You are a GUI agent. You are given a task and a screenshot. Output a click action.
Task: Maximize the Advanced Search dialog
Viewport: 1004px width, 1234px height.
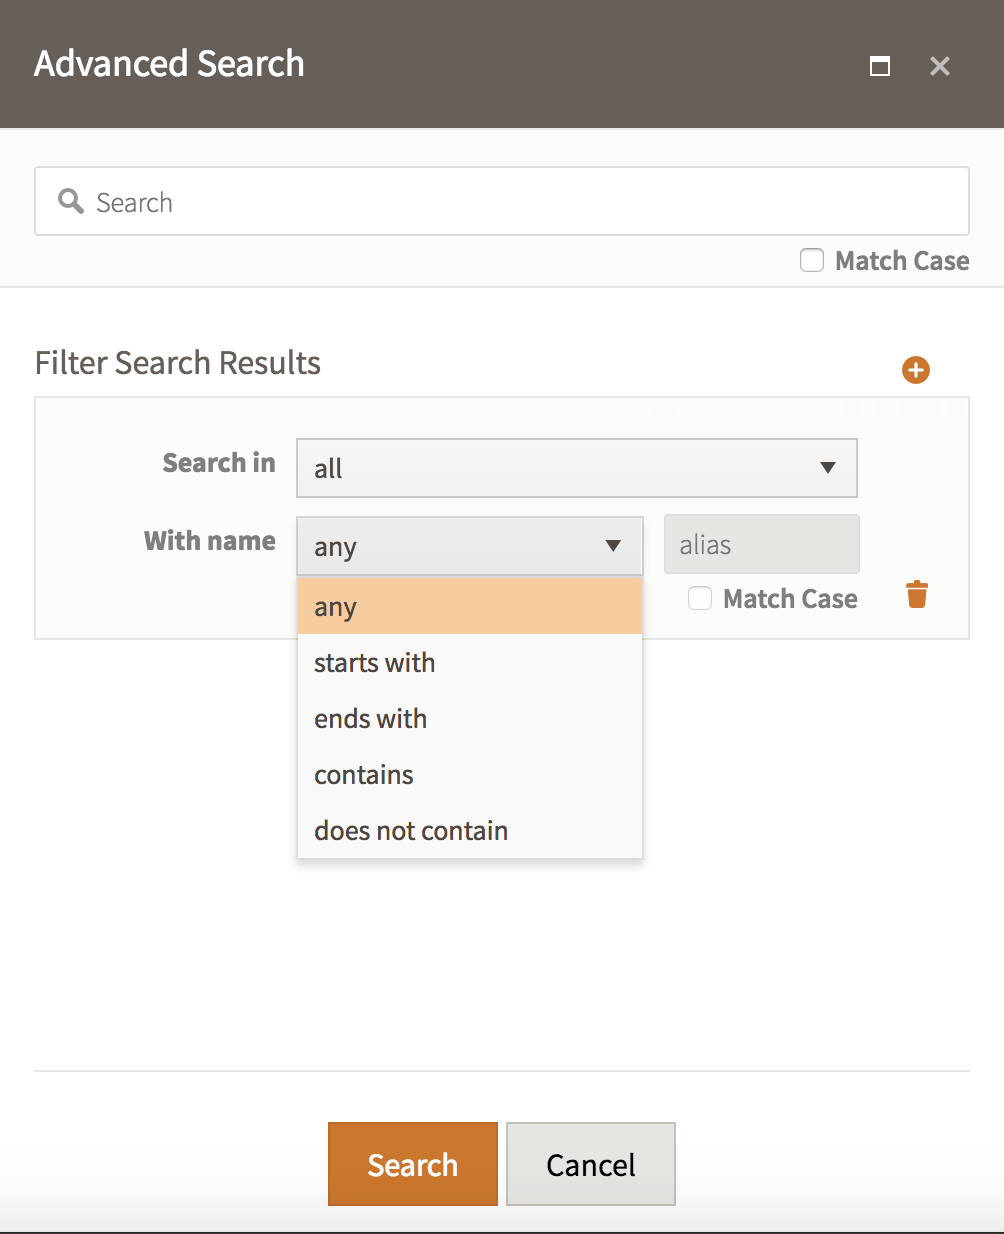click(x=880, y=66)
